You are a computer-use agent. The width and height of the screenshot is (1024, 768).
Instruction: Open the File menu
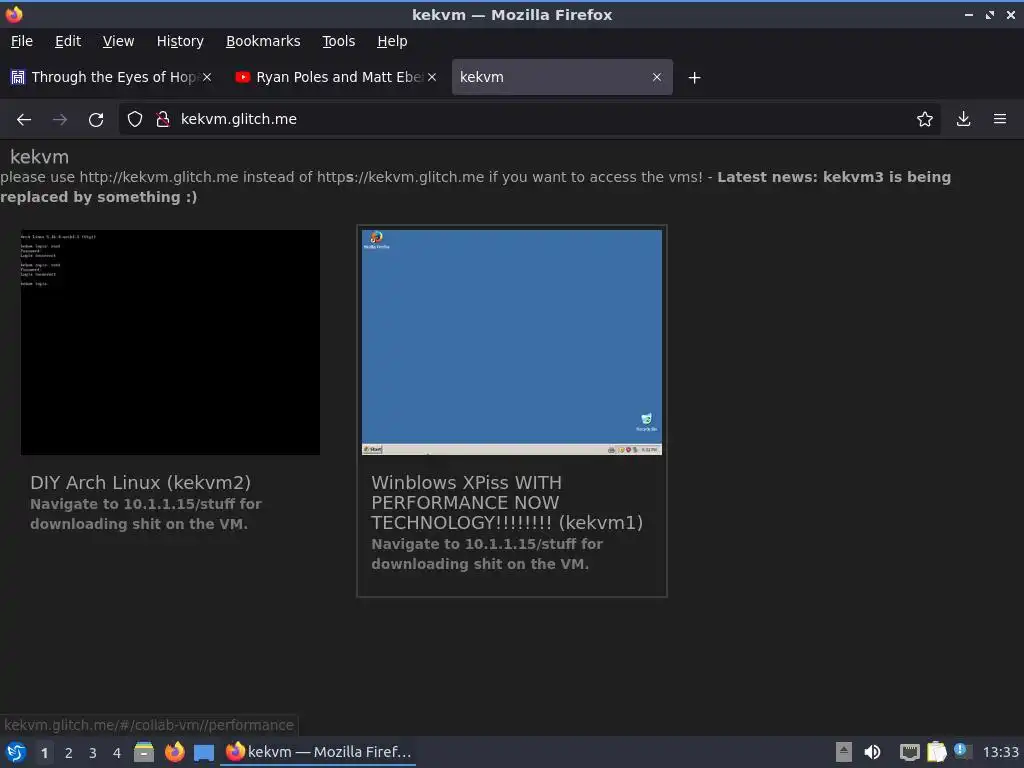[x=22, y=41]
